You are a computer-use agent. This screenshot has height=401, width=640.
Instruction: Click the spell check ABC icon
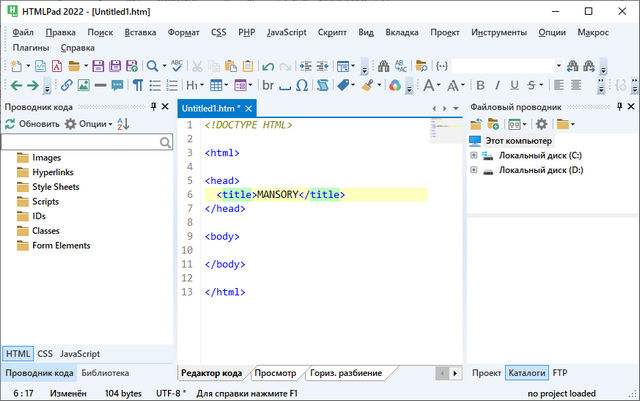click(177, 65)
